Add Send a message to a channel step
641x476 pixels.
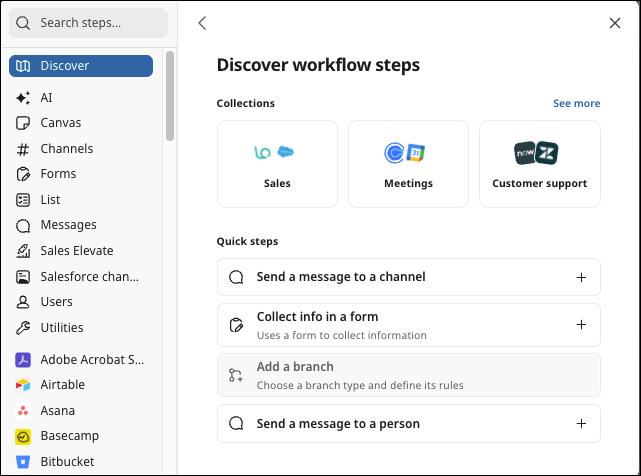(409, 277)
